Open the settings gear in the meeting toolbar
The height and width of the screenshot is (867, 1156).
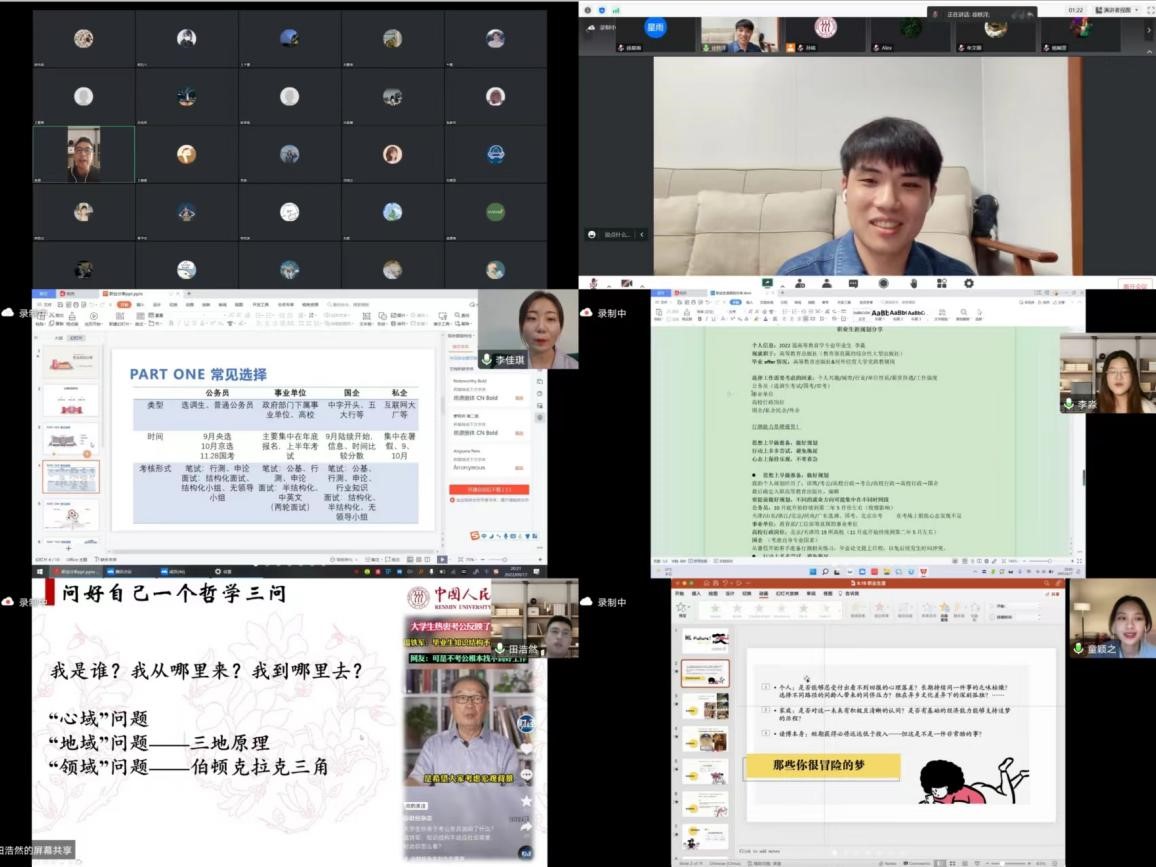coord(969,284)
